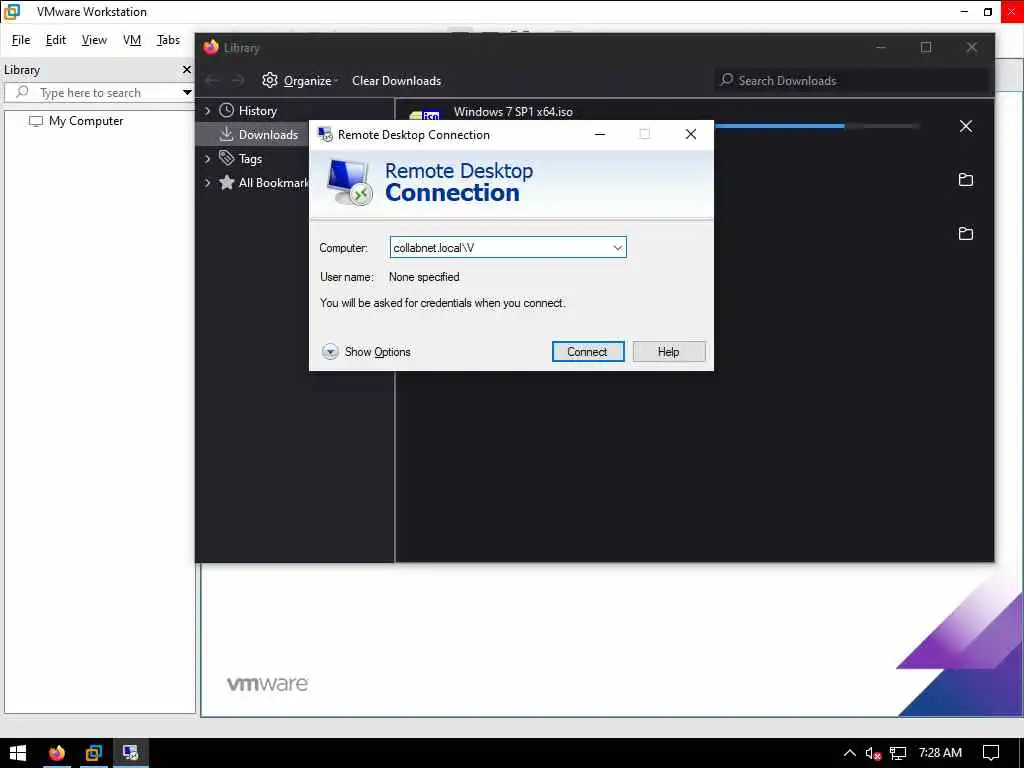Open the VMware View menu
Image resolution: width=1024 pixels, height=768 pixels.
[x=94, y=40]
